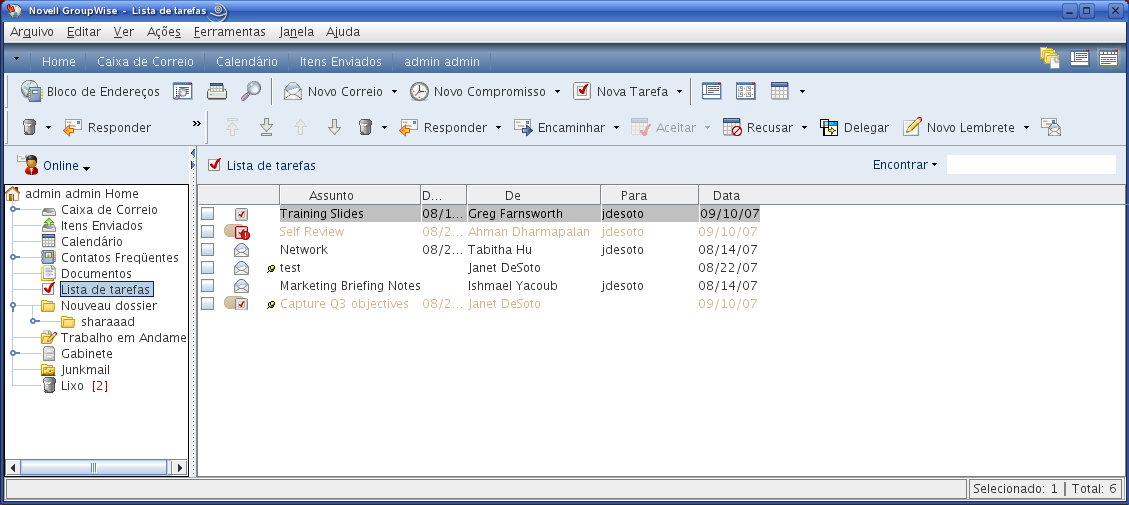Image resolution: width=1129 pixels, height=505 pixels.
Task: Click Encaminhar to forward the item
Action: 559,128
